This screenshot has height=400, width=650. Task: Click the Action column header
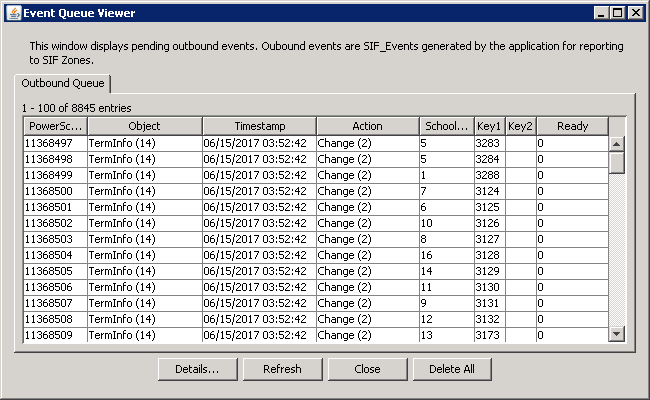[367, 126]
